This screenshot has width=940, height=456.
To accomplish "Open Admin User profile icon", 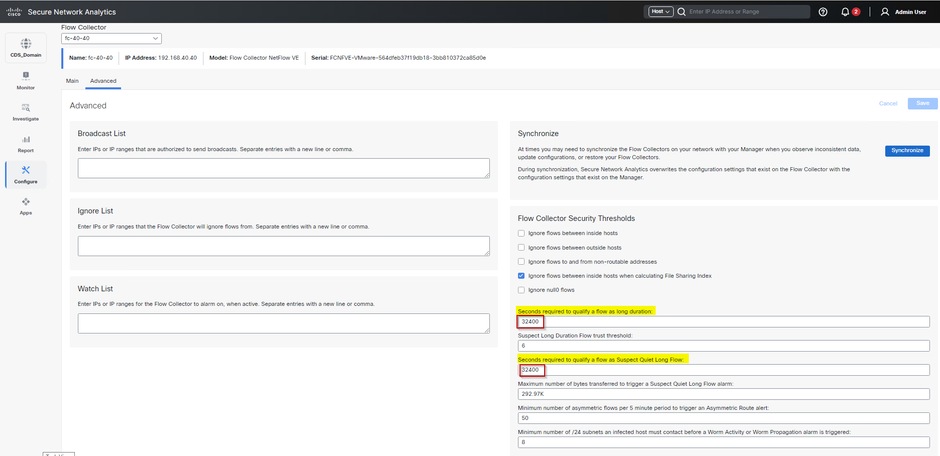I will point(884,12).
